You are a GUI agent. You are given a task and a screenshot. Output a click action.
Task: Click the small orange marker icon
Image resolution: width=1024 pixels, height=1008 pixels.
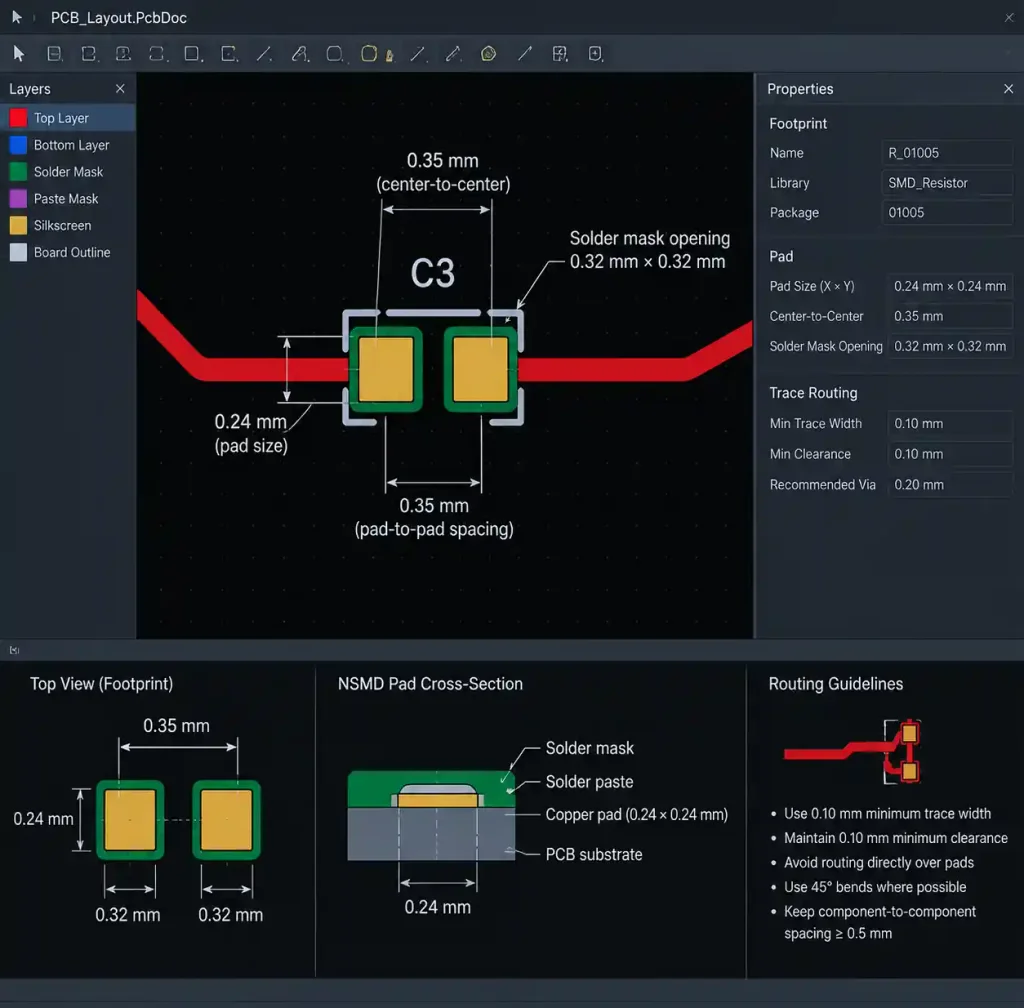point(390,55)
